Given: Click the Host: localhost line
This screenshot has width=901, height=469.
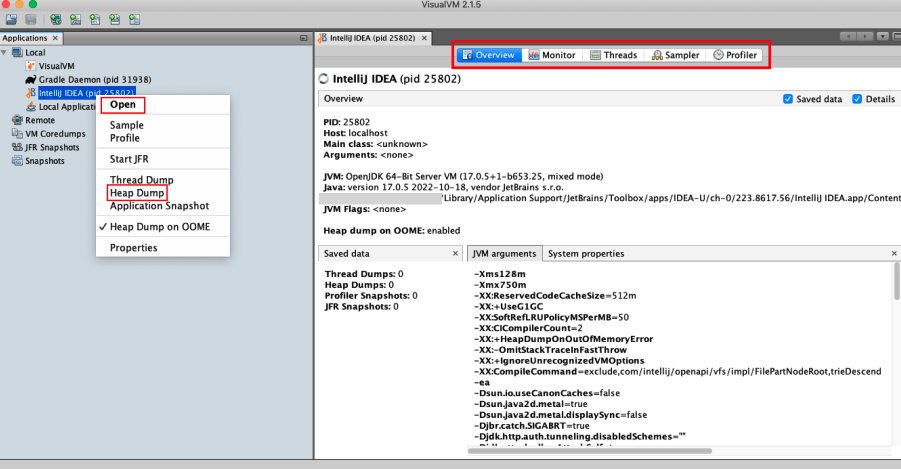Looking at the screenshot, I should 355,133.
